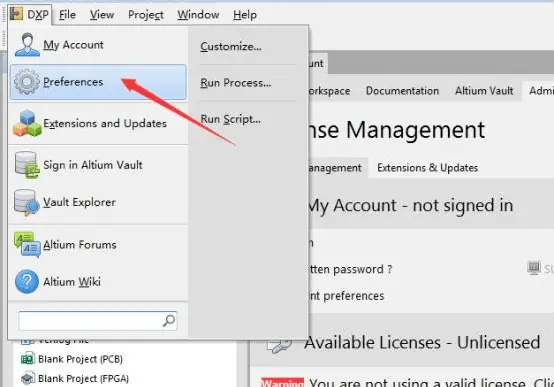
Task: Choose Preferences from the DXP menu
Action: tap(98, 82)
